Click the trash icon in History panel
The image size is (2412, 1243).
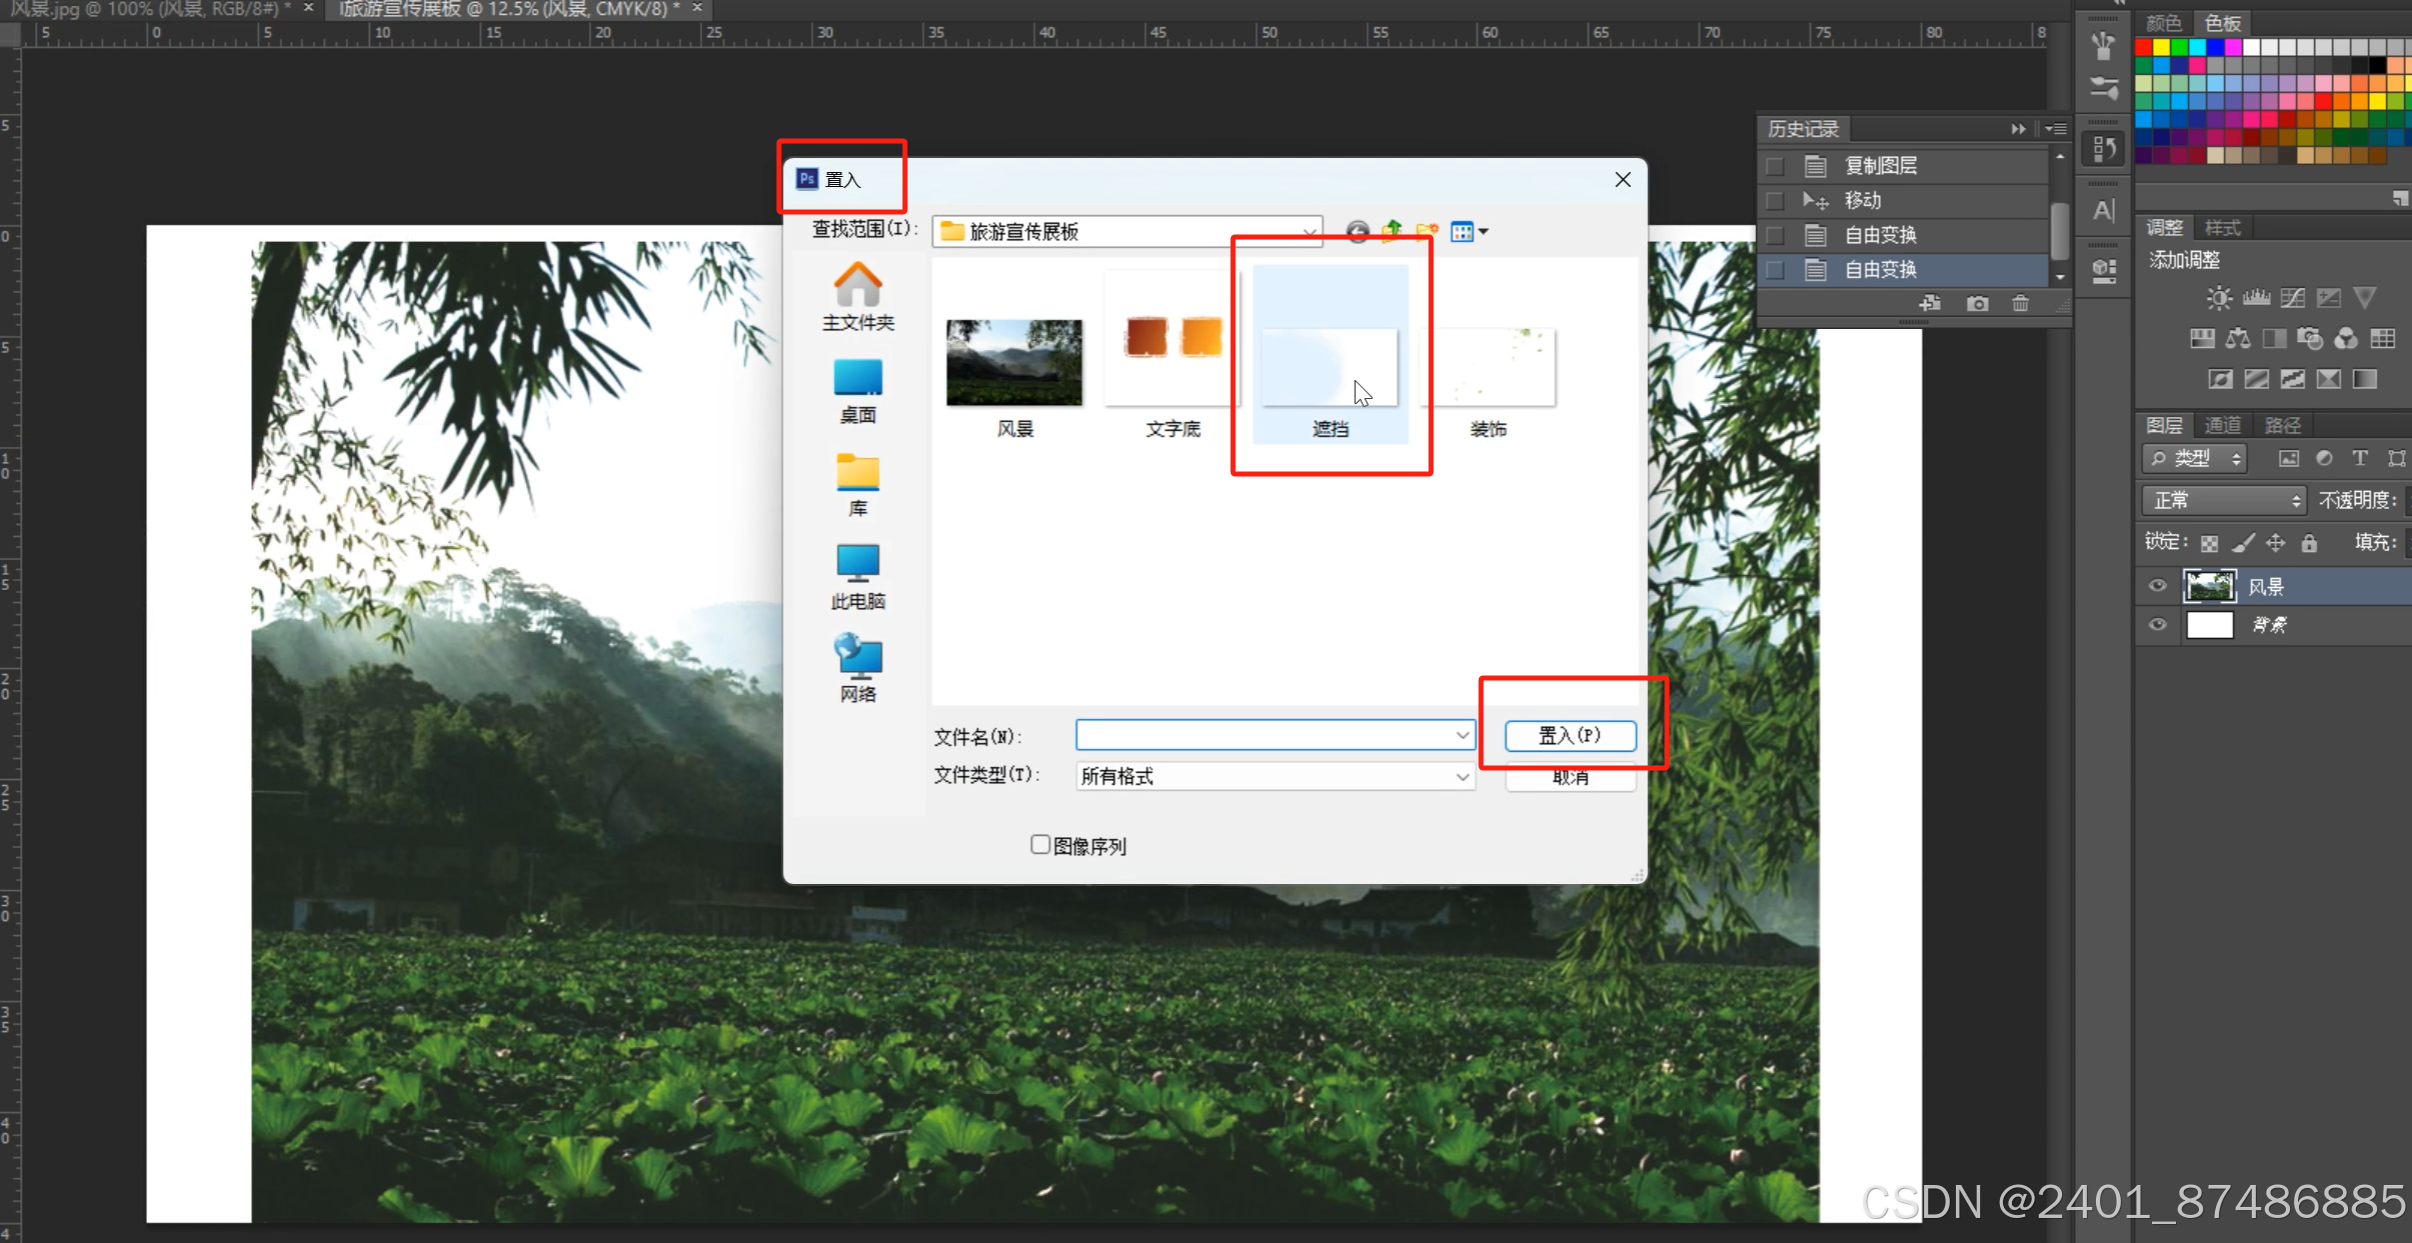[x=2020, y=303]
